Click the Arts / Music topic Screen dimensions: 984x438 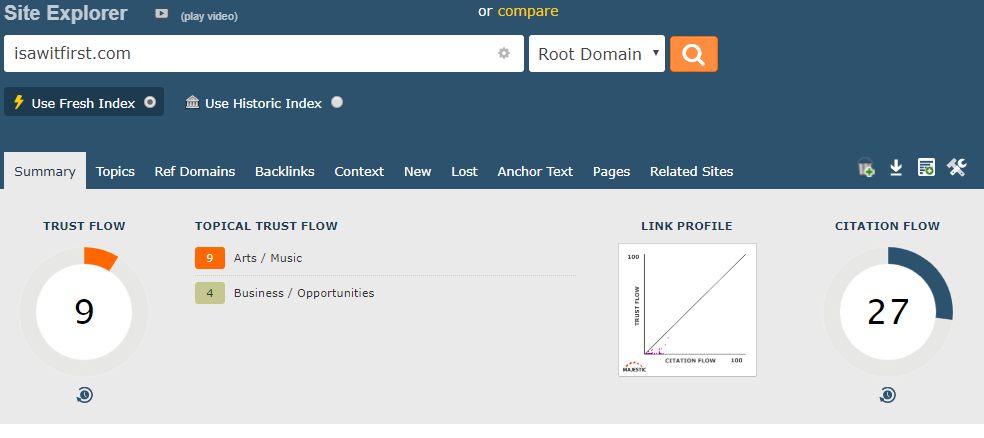tap(268, 258)
